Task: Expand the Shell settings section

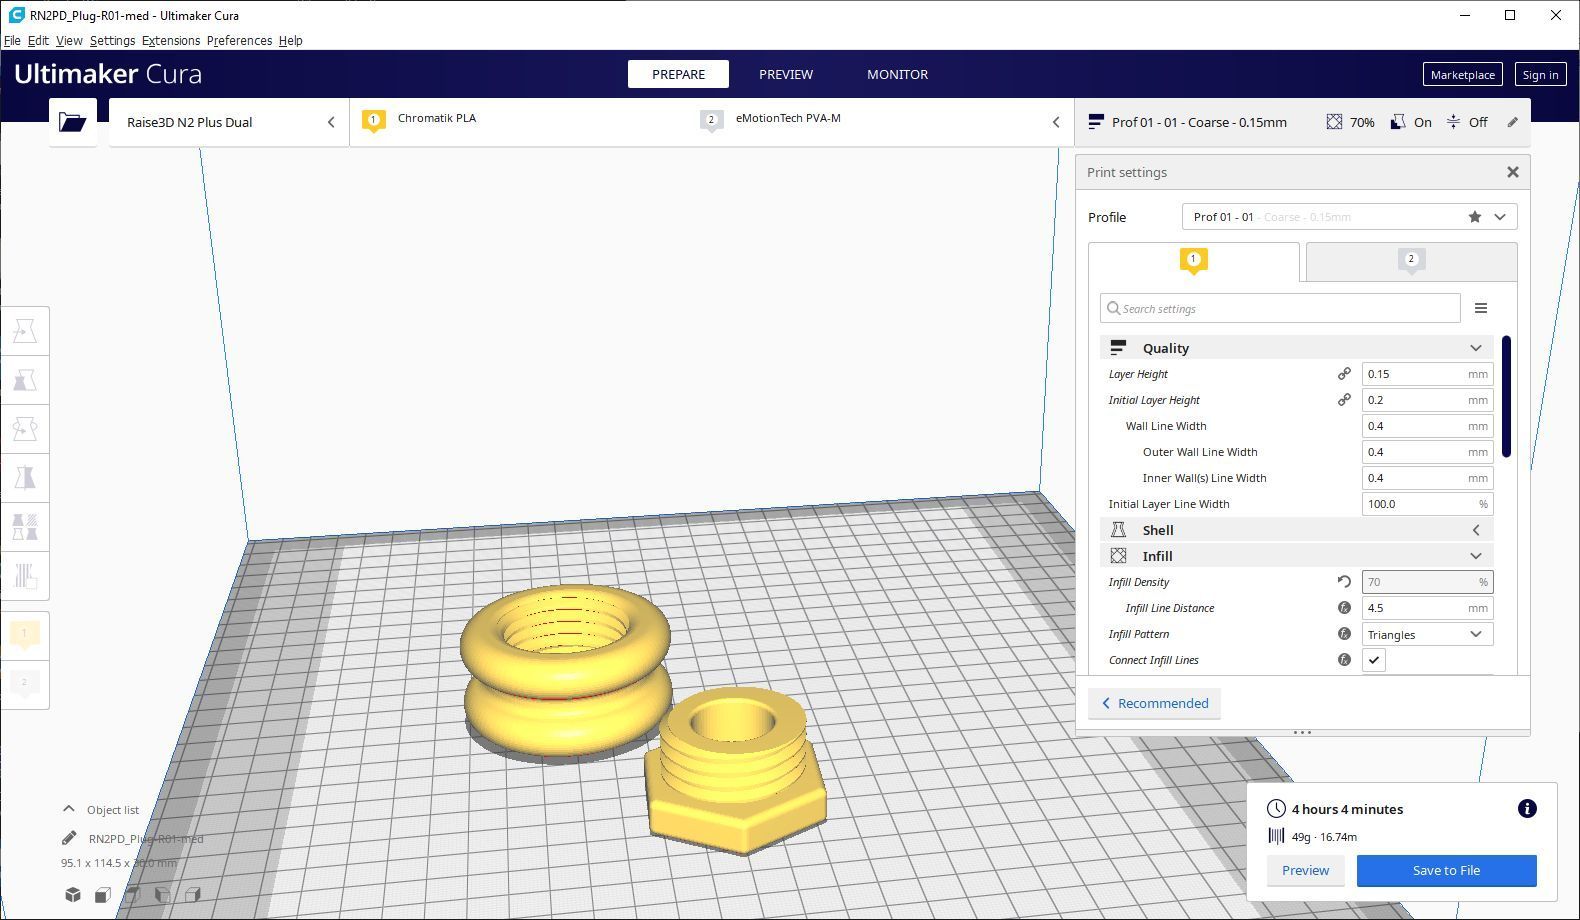Action: point(1296,530)
